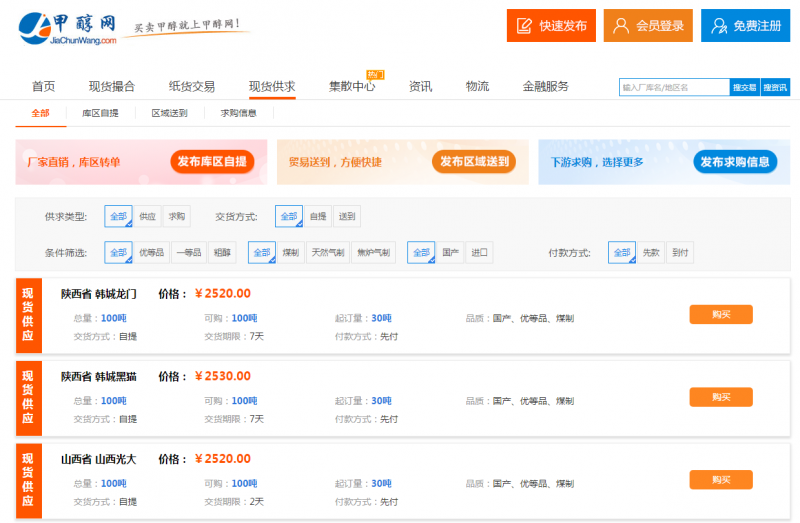Focus the factory/region name search field

pos(674,87)
